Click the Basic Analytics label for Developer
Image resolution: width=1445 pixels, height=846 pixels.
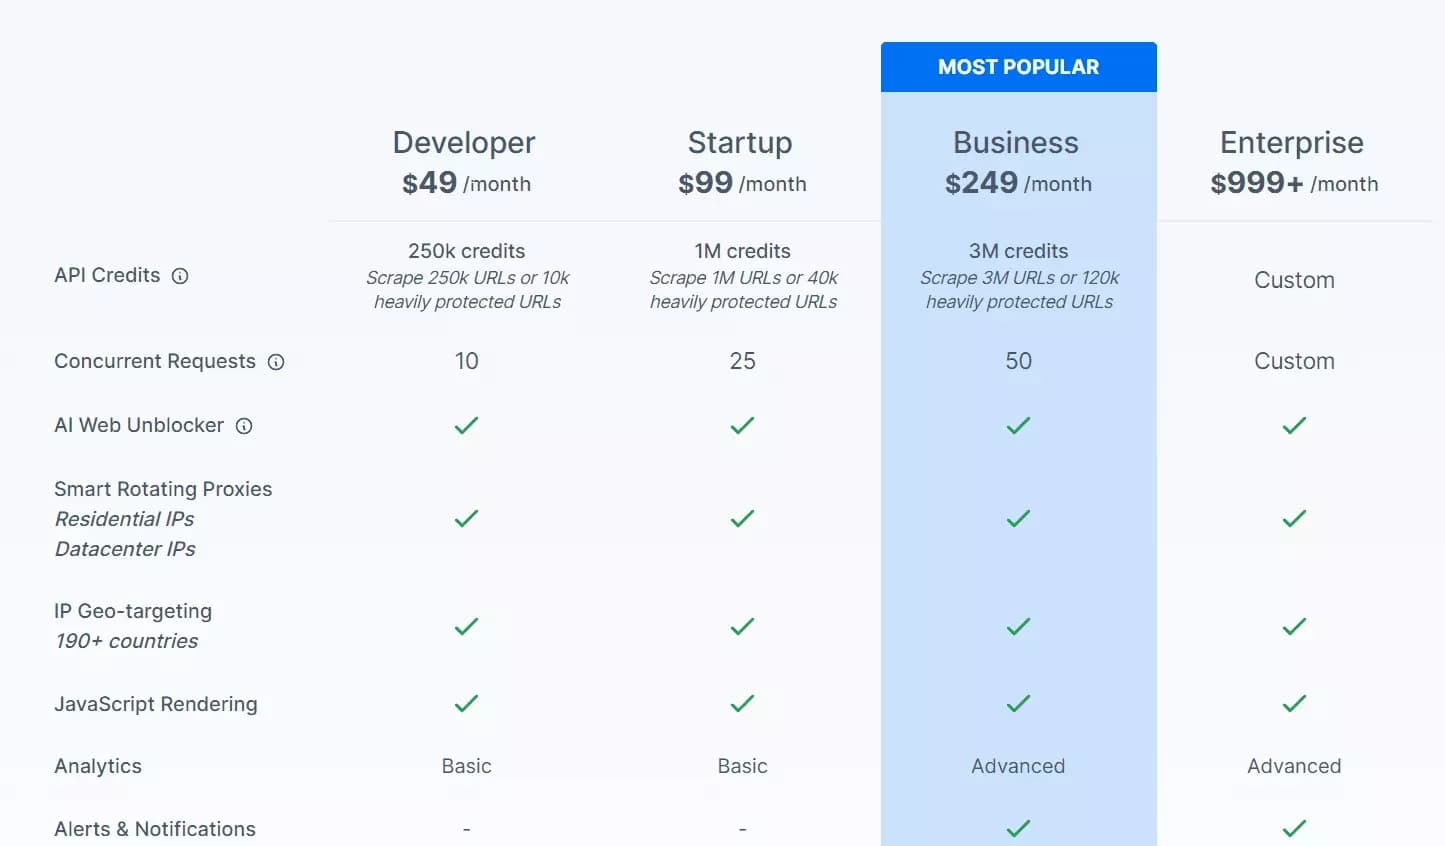click(x=466, y=766)
